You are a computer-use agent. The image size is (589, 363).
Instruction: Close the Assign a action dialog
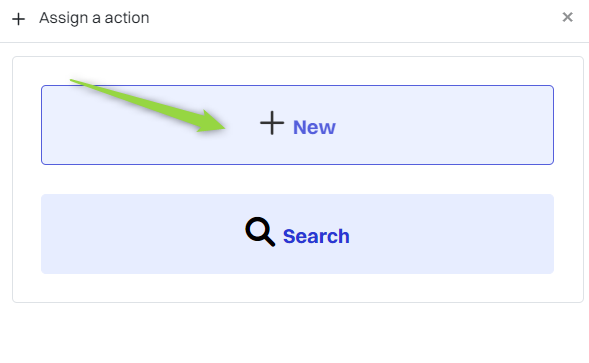coord(567,17)
